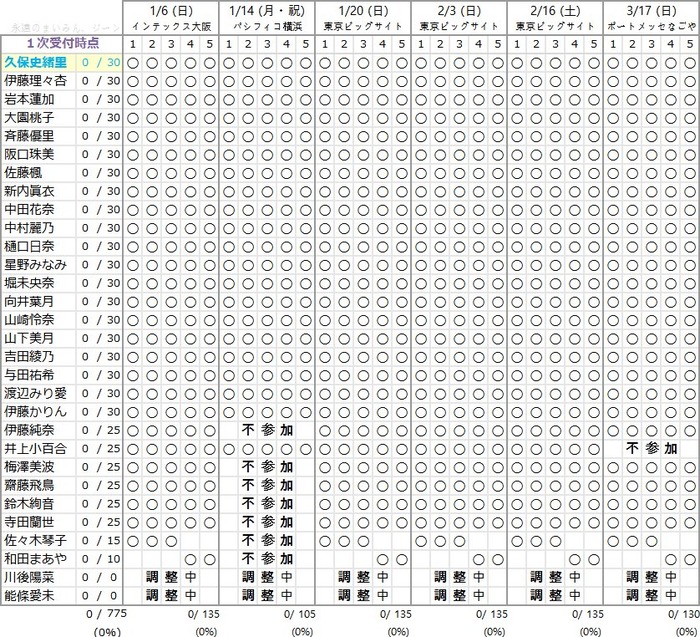Click 0 / 30 count beside 久保史緒里
The image size is (700, 637).
coord(101,62)
